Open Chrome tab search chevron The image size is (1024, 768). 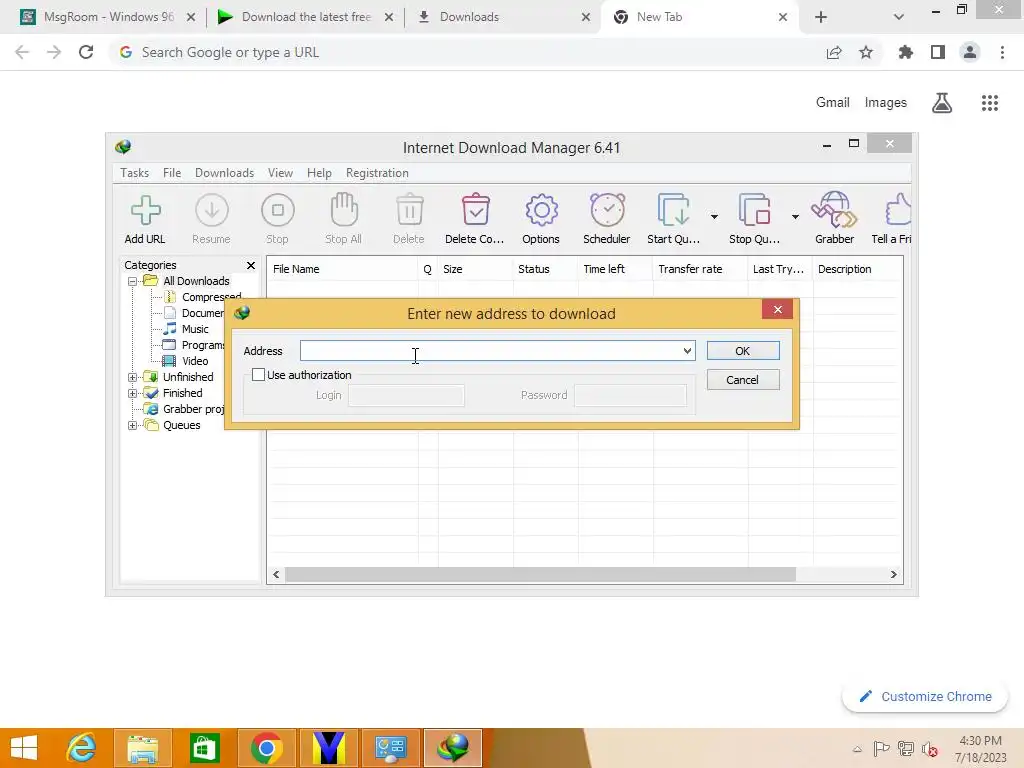point(899,17)
